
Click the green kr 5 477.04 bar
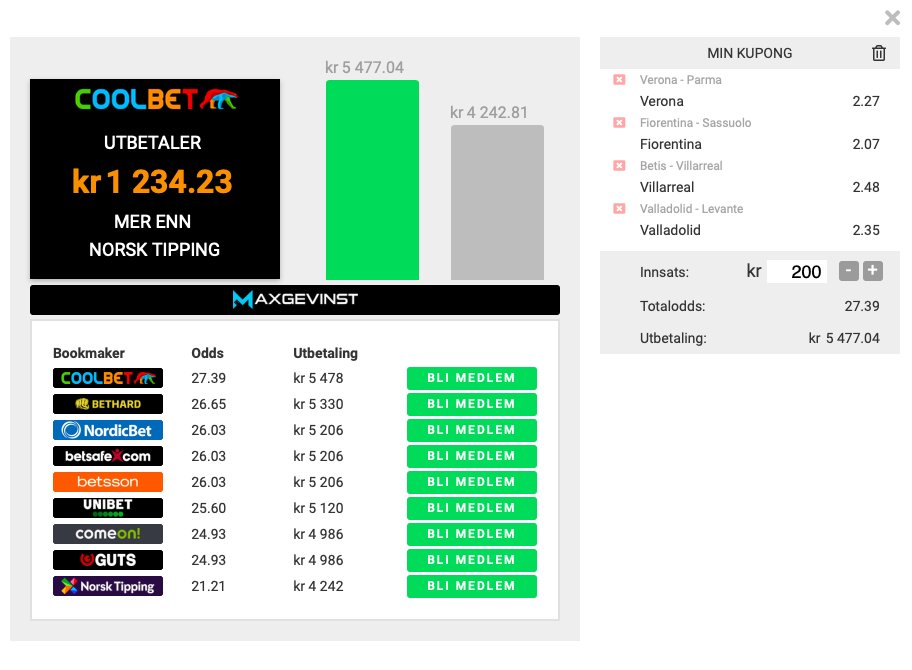pyautogui.click(x=372, y=180)
